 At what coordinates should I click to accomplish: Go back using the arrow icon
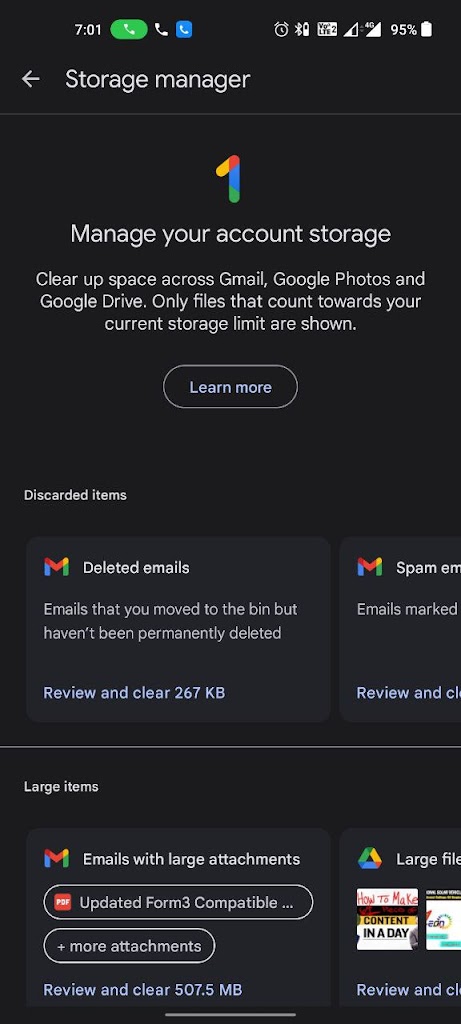click(x=31, y=80)
